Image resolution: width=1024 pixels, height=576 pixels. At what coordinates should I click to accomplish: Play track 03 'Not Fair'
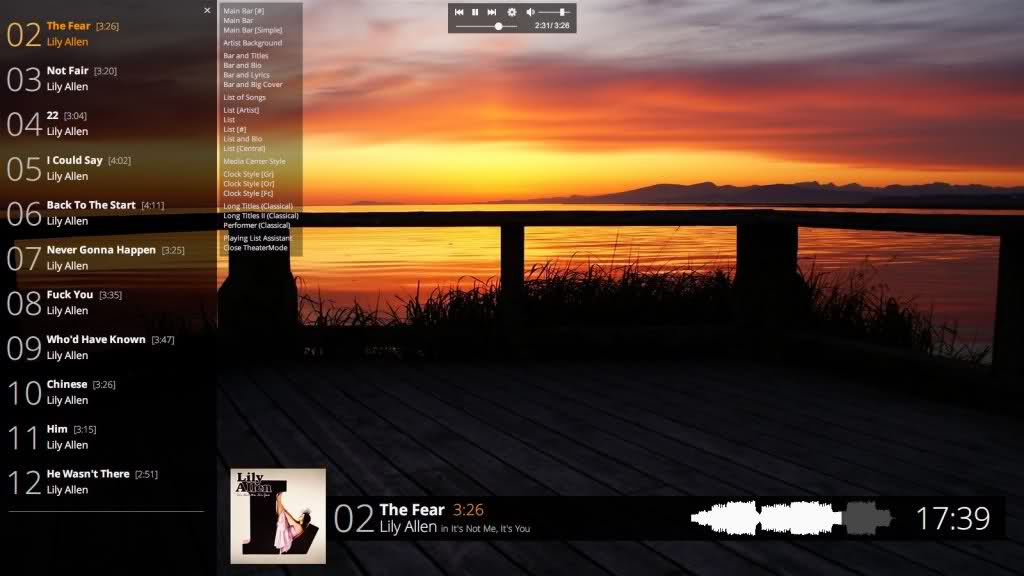pyautogui.click(x=108, y=78)
